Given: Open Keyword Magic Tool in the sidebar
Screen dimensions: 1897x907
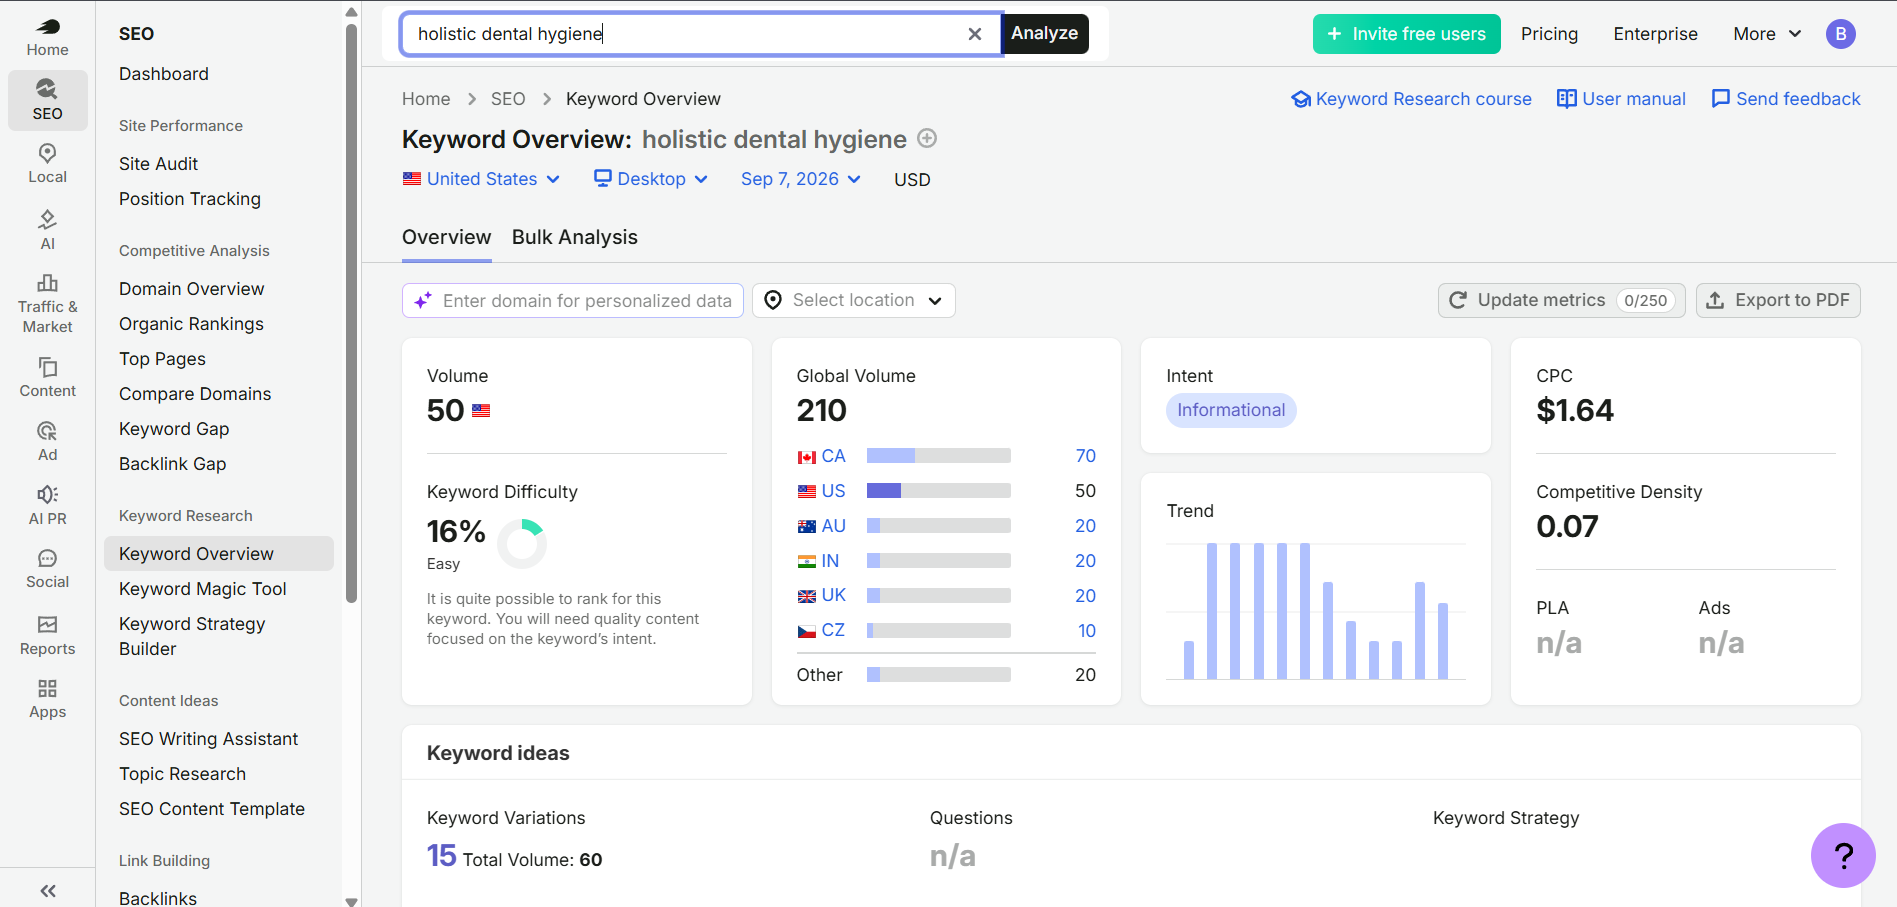Looking at the screenshot, I should click(203, 589).
